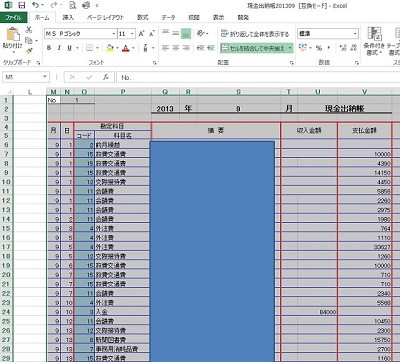The image size is (400, 362).
Task: Click the Insert Function fx icon
Action: click(x=106, y=77)
